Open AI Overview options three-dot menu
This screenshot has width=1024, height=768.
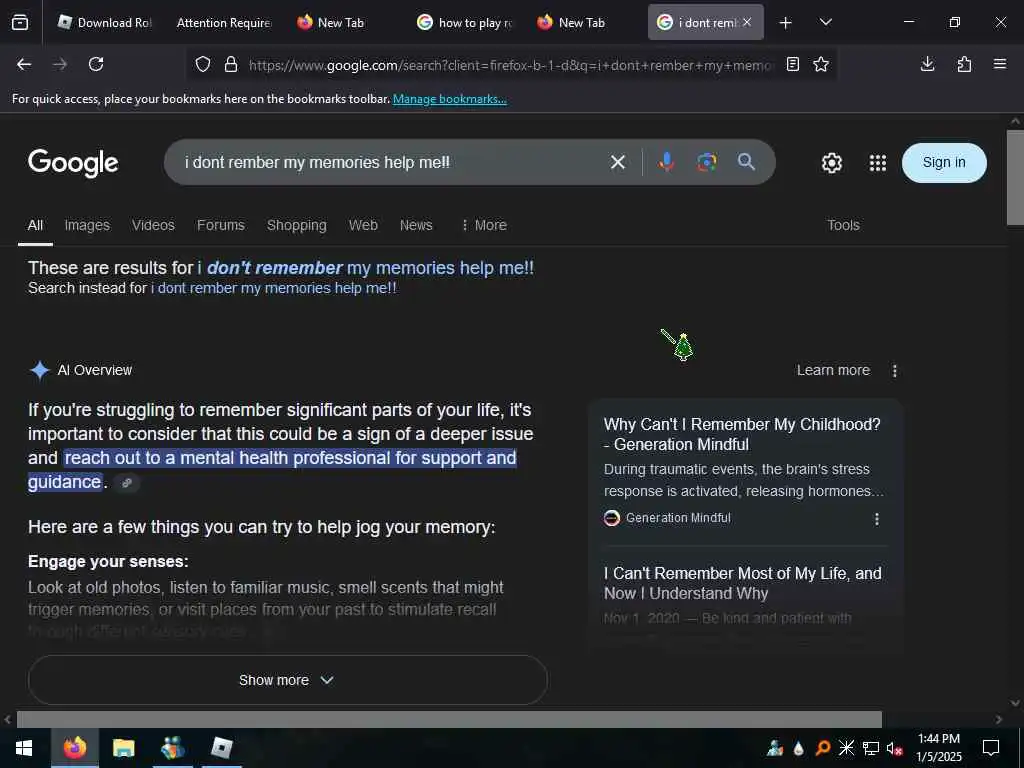coord(895,371)
